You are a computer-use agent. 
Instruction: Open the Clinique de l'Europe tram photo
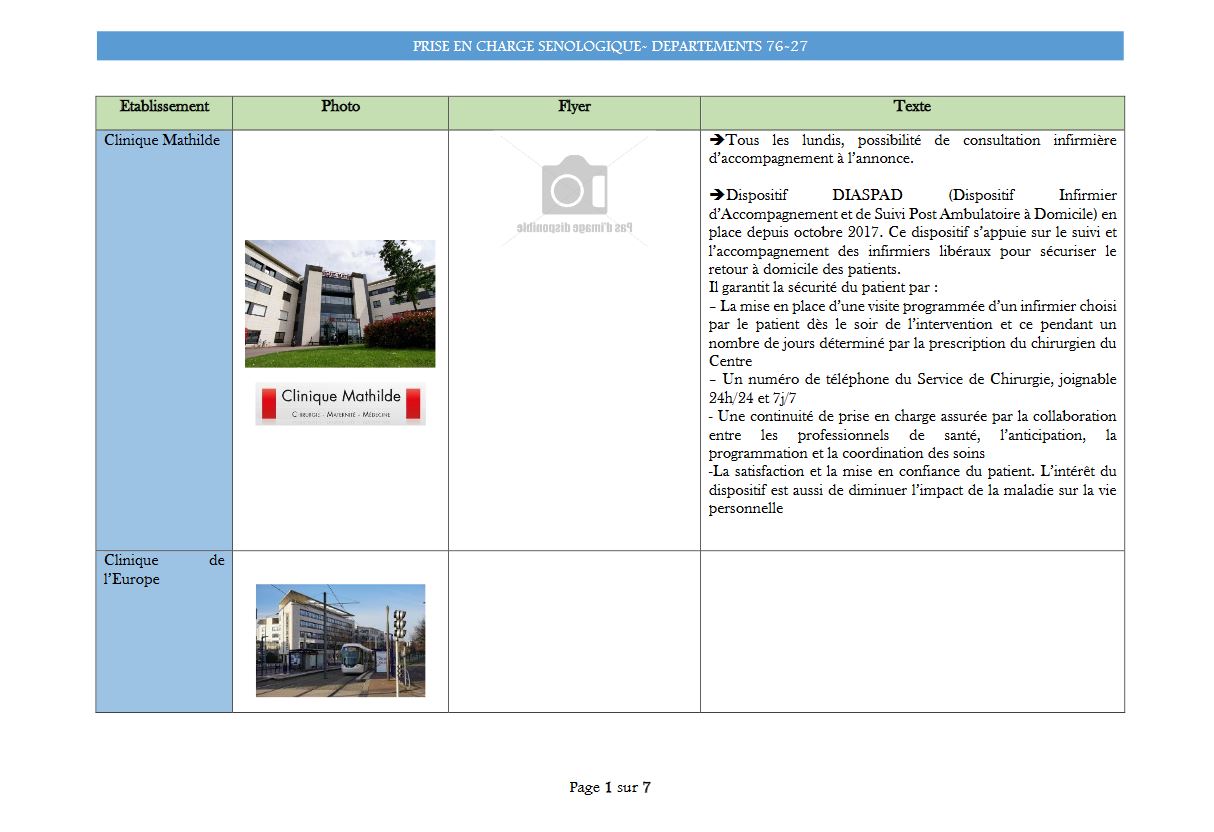pos(340,641)
